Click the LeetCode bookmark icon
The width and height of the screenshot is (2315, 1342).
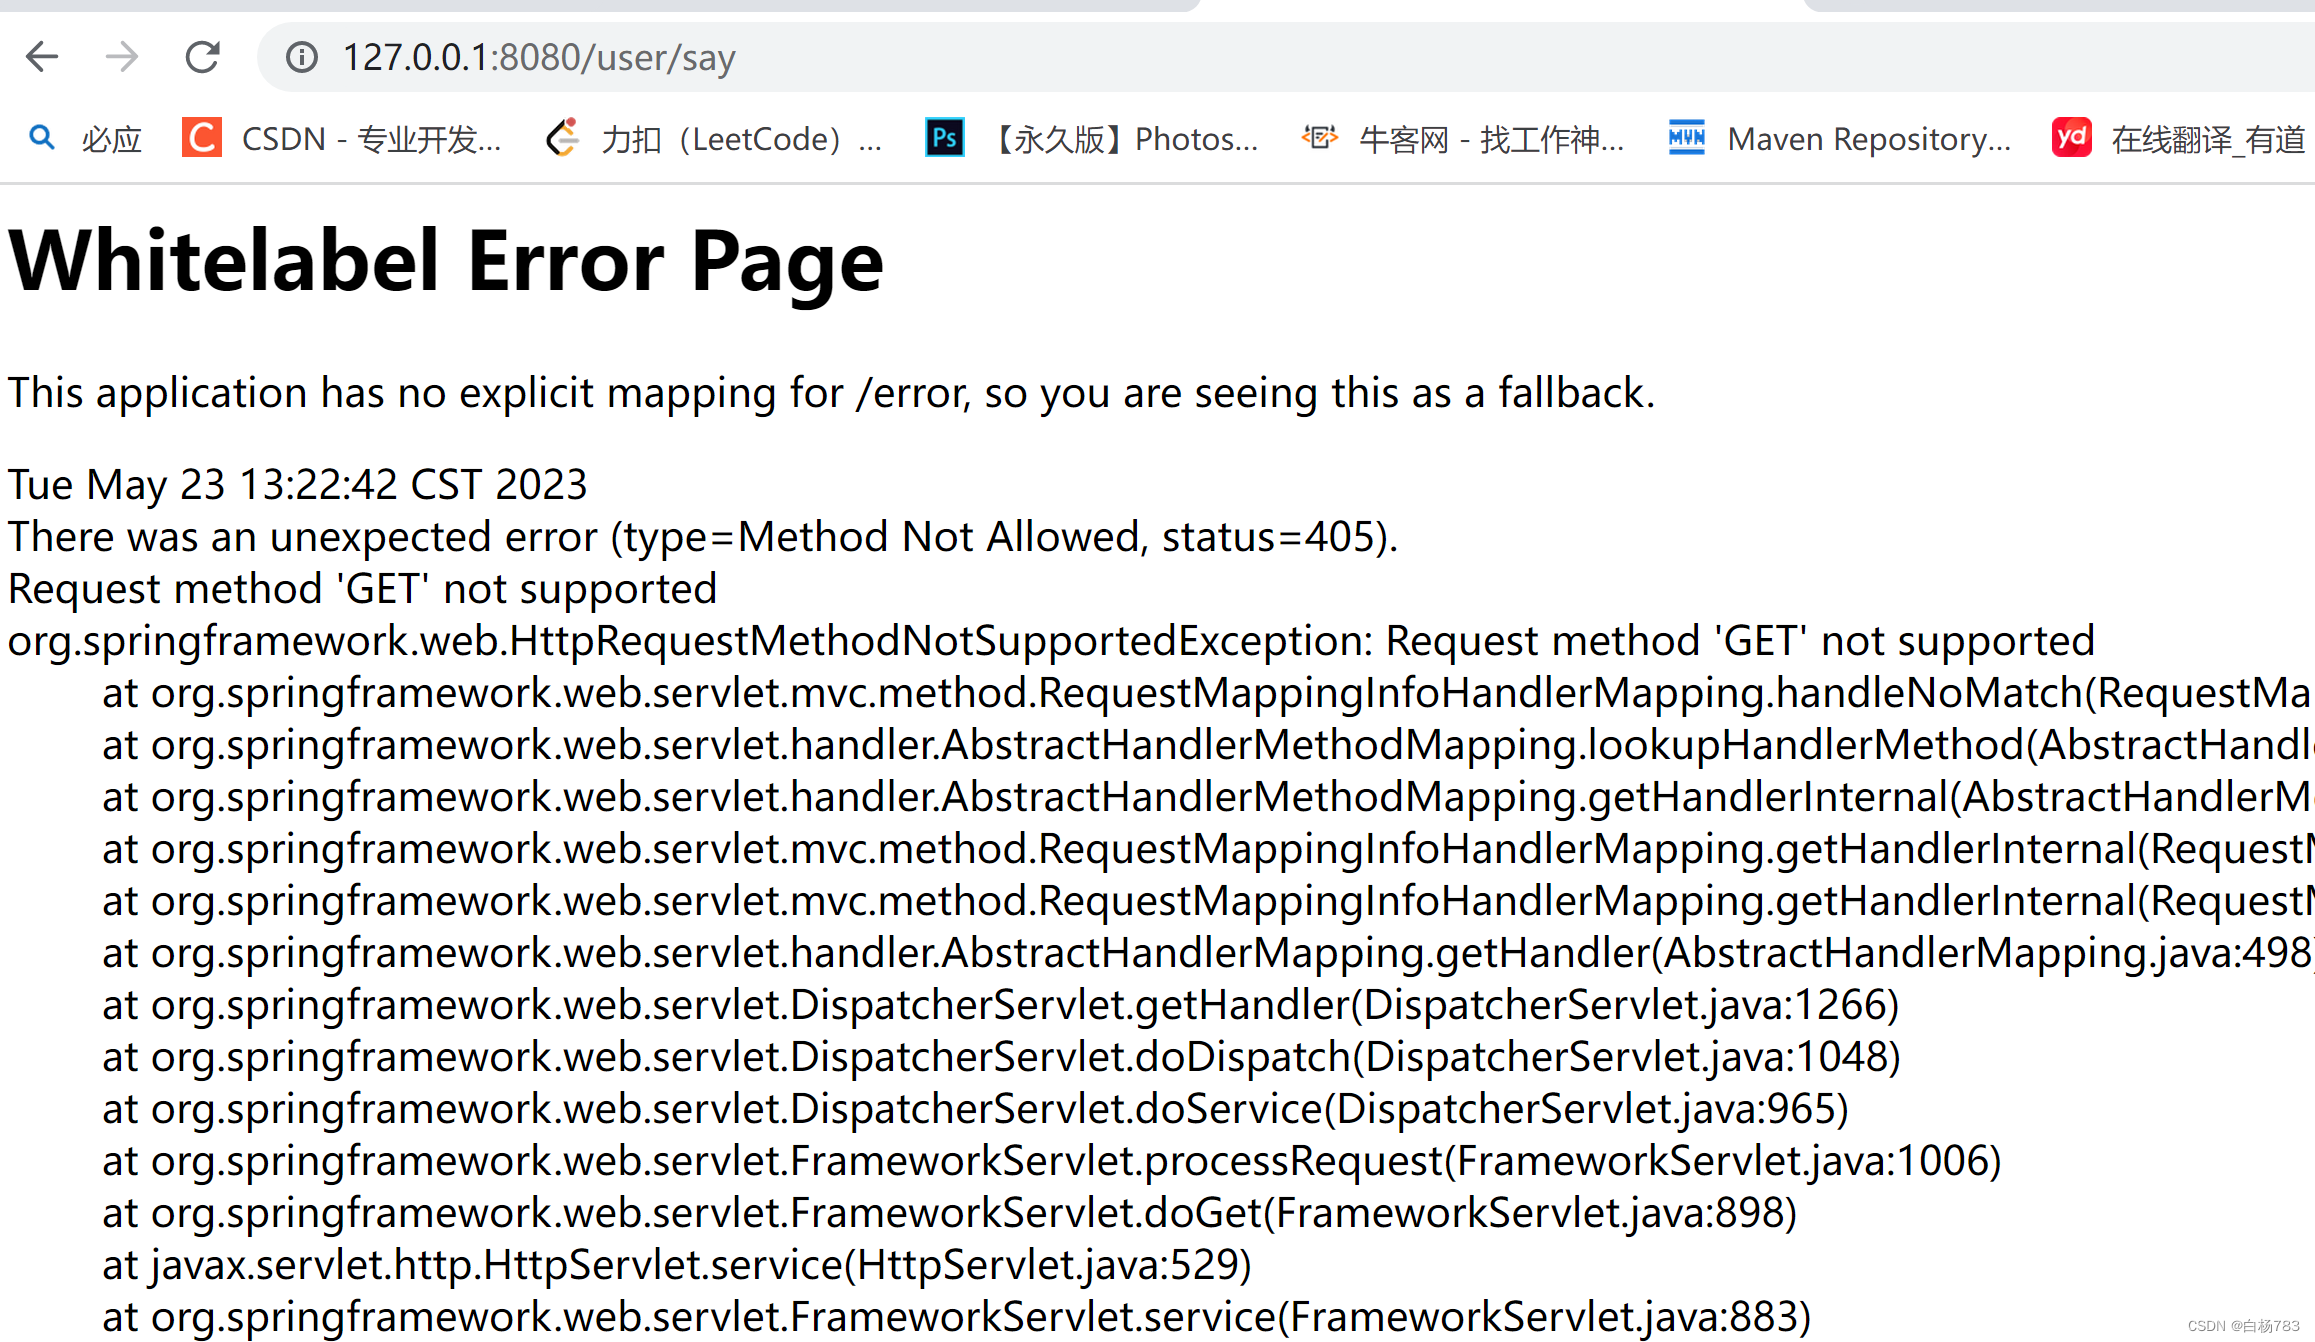click(563, 138)
